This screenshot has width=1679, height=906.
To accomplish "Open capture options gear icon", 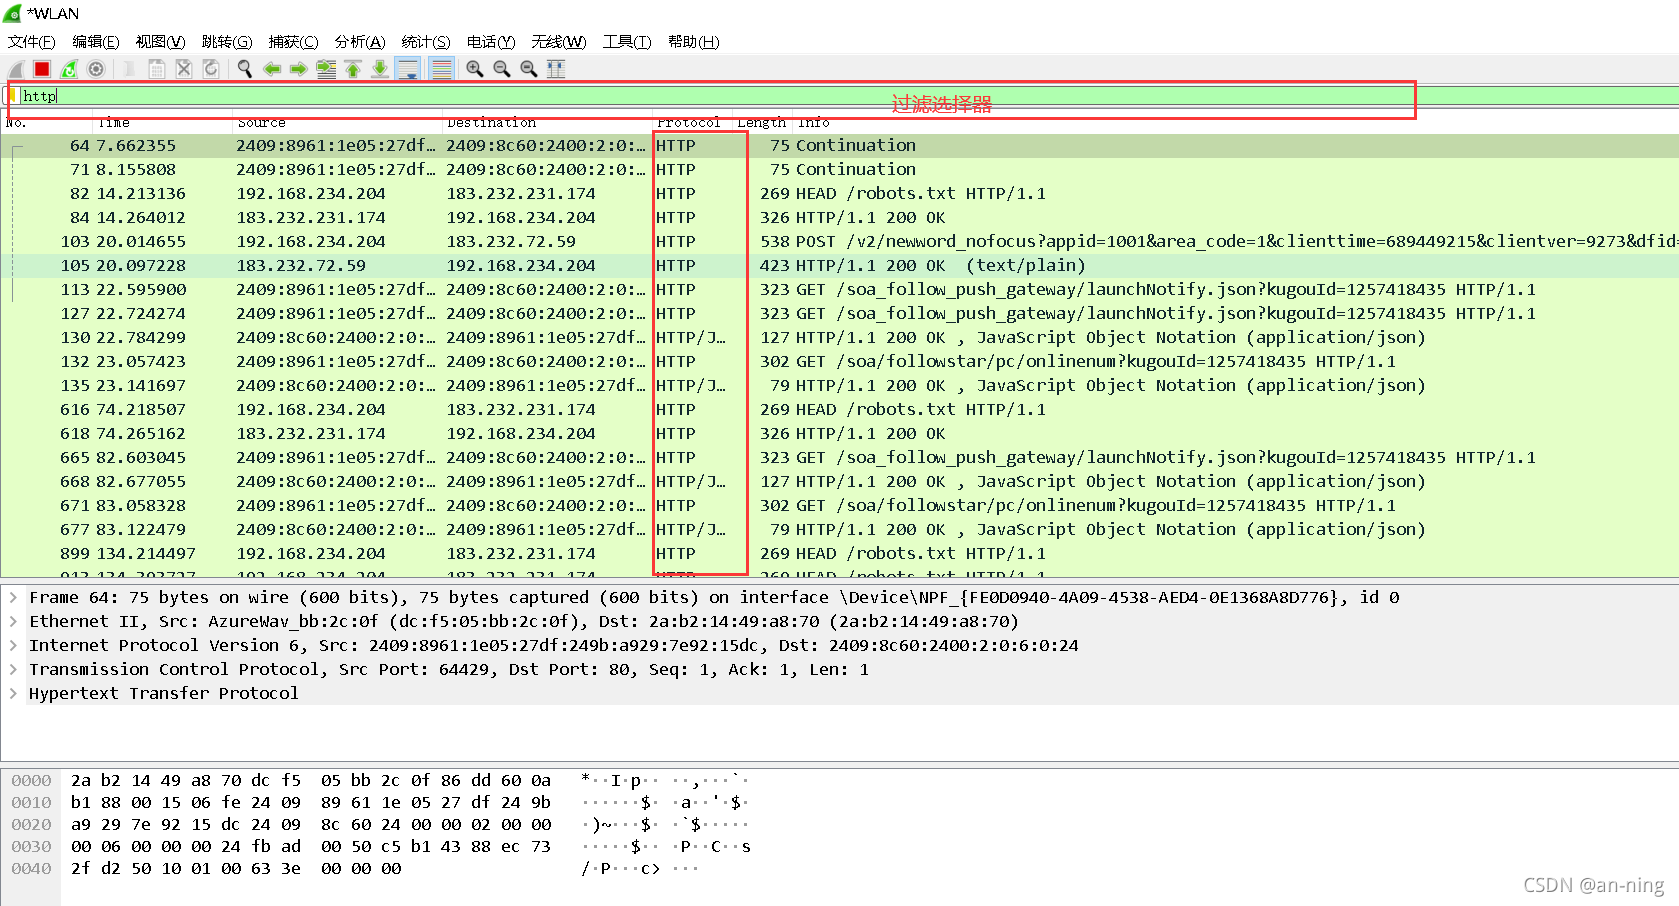I will 96,69.
